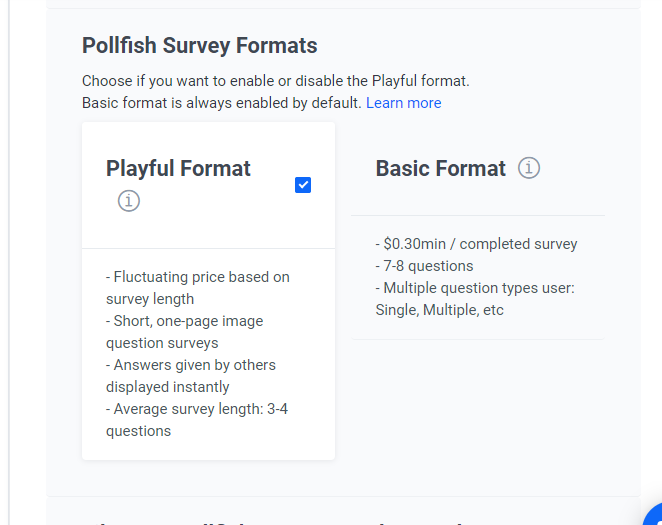This screenshot has height=525, width=662.
Task: Click the cut-off heading at page bottom
Action: pyautogui.click(x=280, y=521)
